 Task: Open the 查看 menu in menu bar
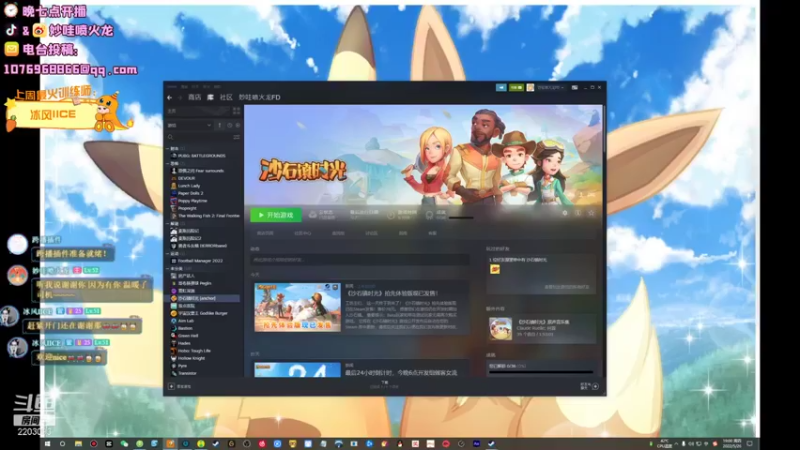tap(185, 87)
